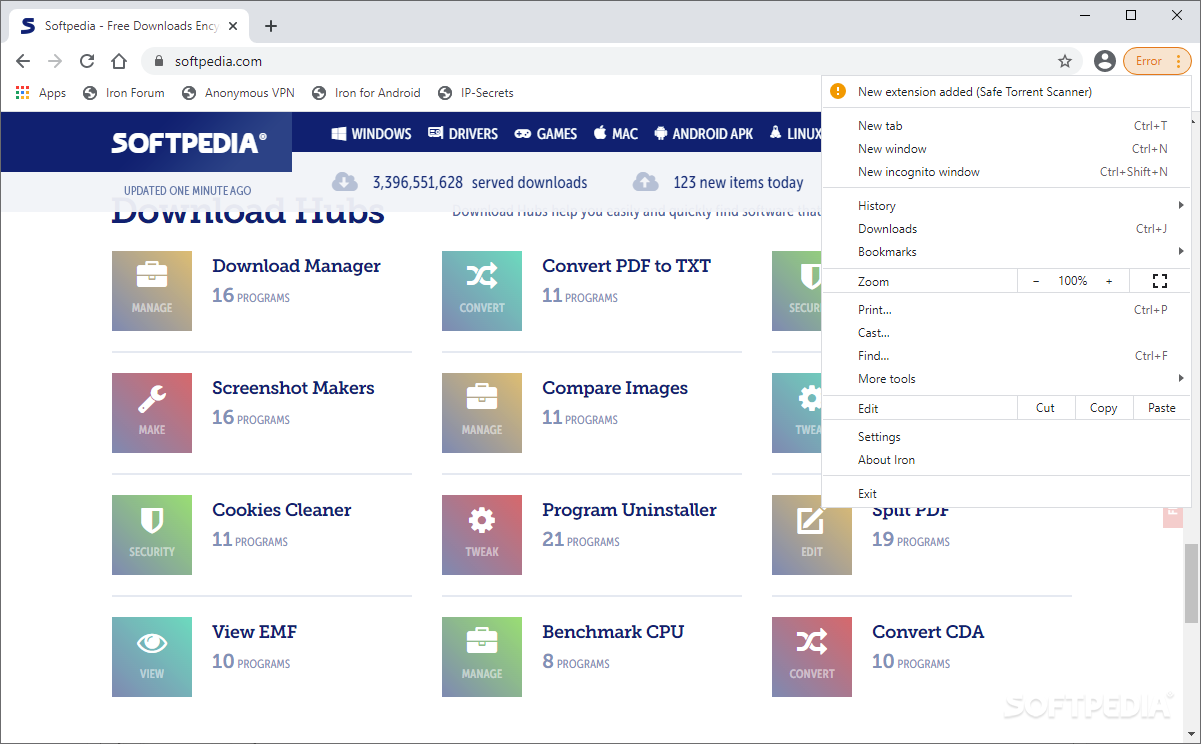Screen dimensions: 1201x744
Task: Click the New extension added notification
Action: pos(1006,91)
